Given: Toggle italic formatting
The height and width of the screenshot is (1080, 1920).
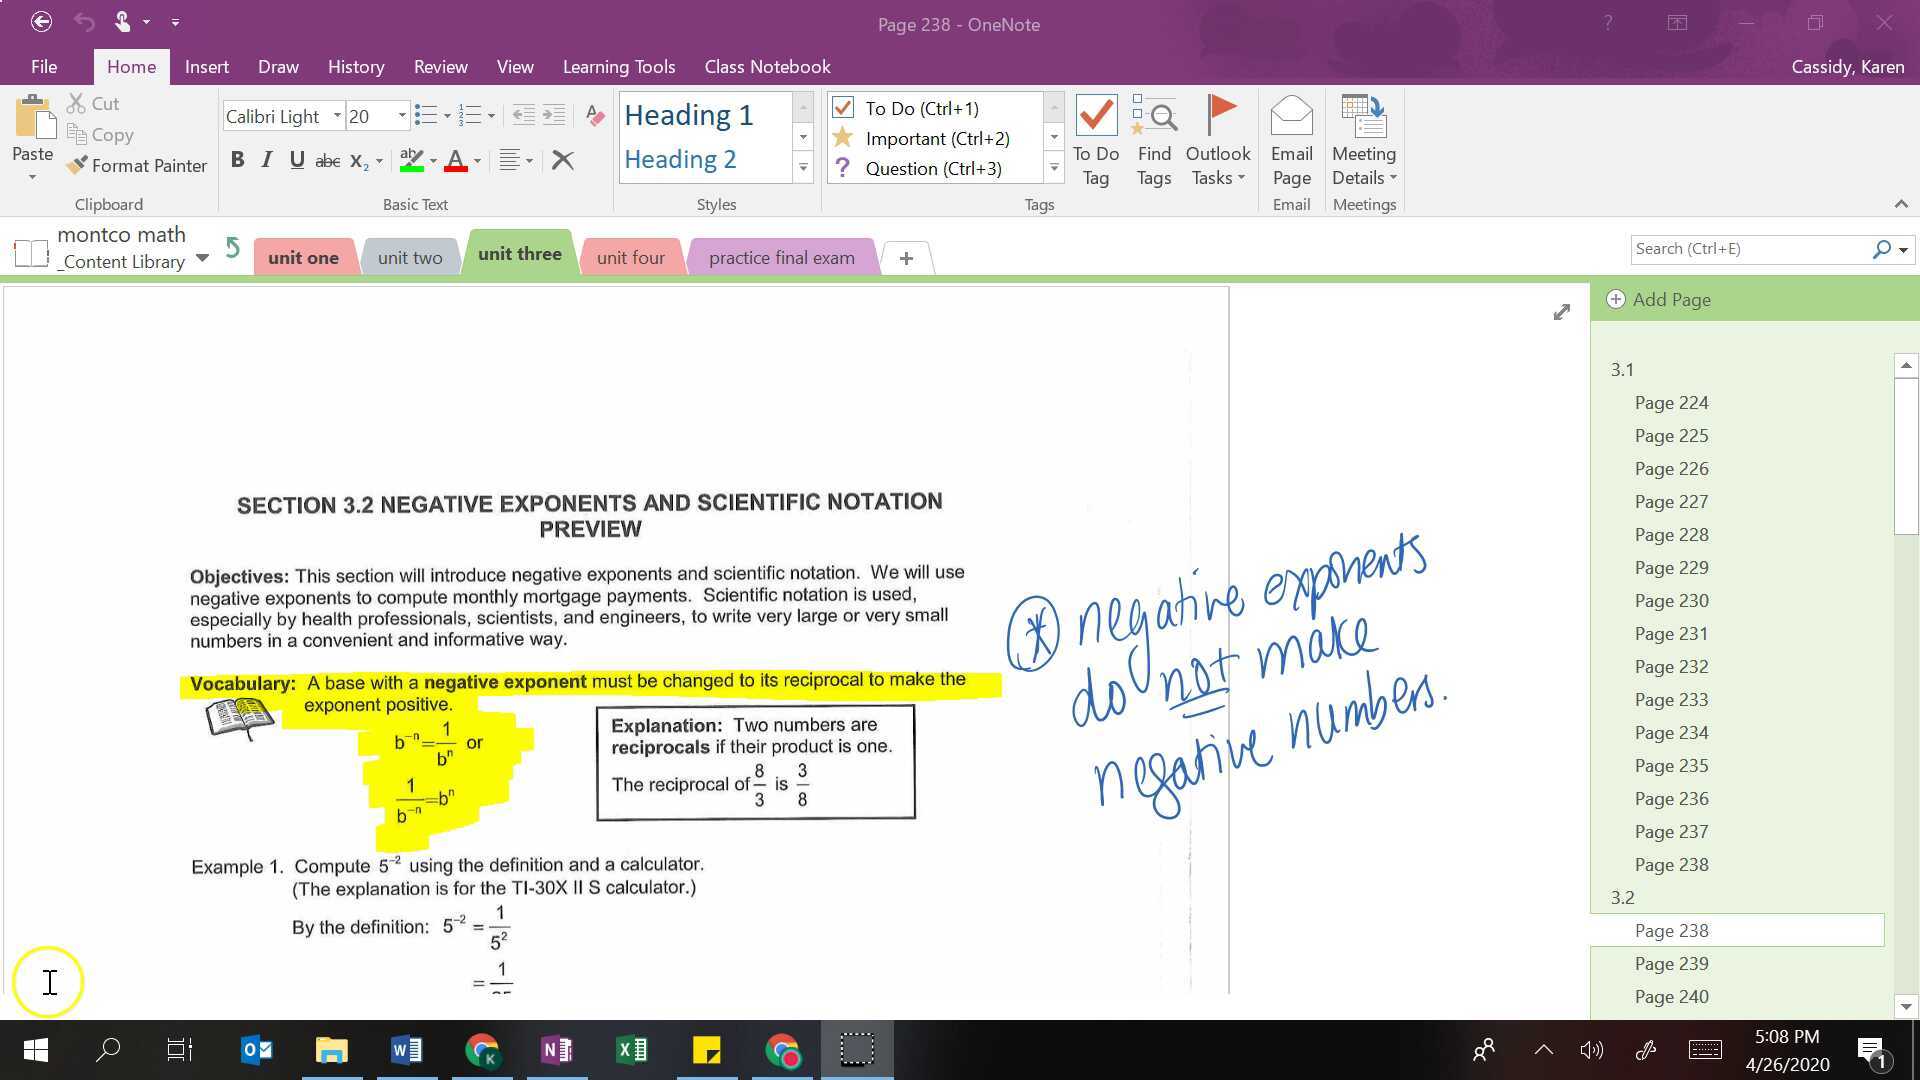Looking at the screenshot, I should coord(266,159).
